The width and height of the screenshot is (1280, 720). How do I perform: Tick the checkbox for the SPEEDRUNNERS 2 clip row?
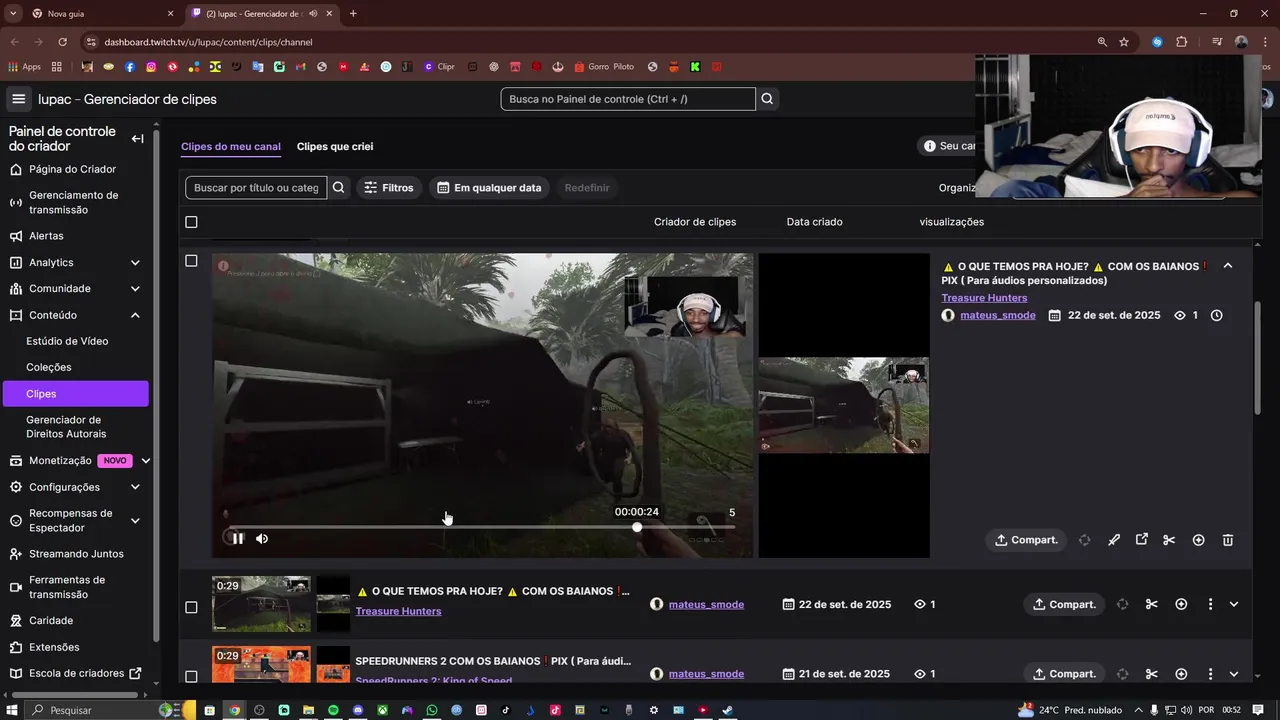click(191, 677)
